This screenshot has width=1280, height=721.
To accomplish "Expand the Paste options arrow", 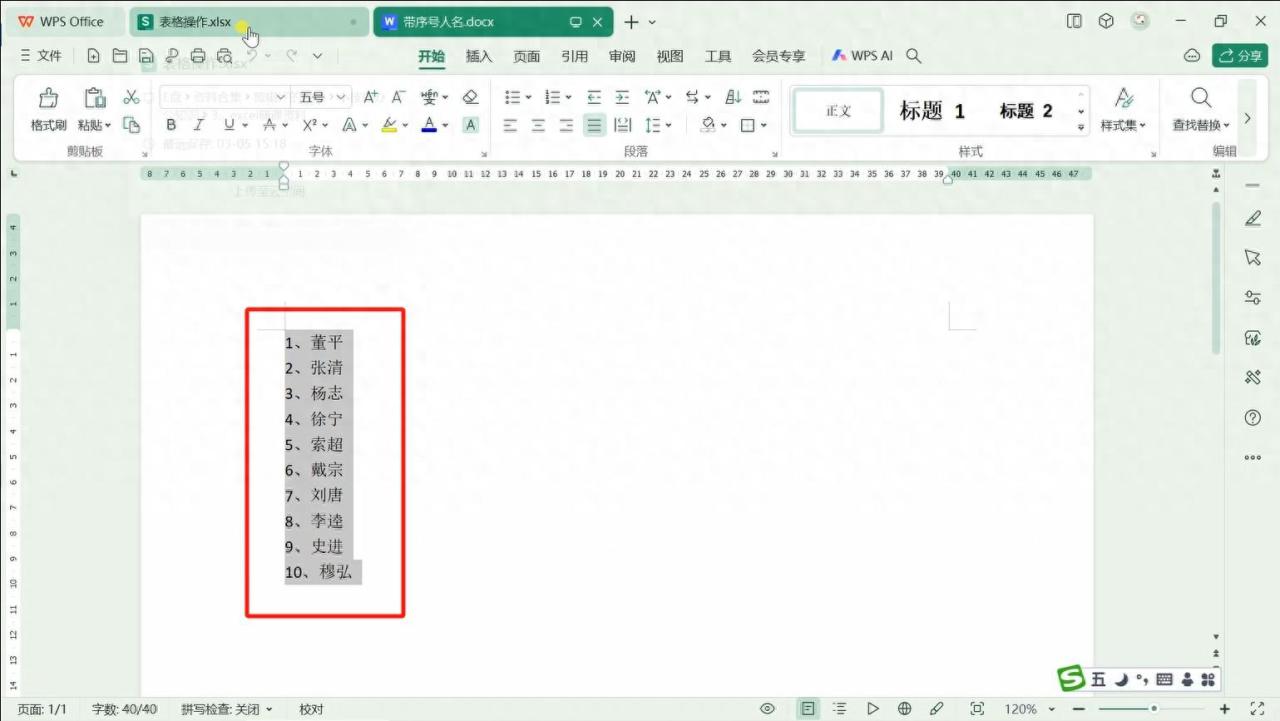I will point(108,126).
